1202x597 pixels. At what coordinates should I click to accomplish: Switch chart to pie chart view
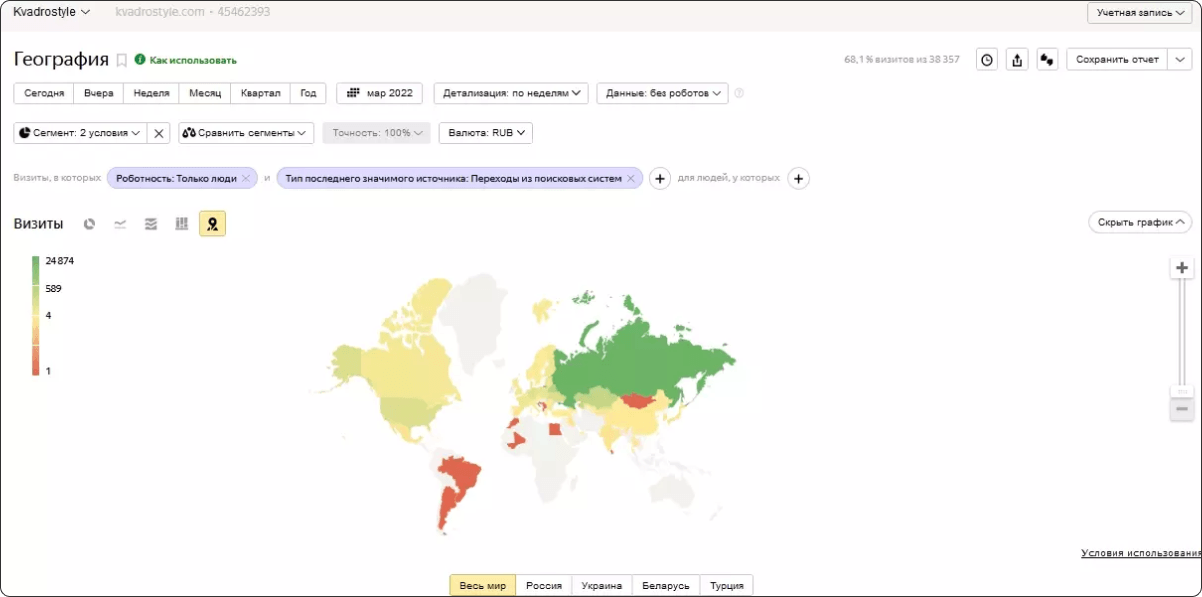point(89,224)
